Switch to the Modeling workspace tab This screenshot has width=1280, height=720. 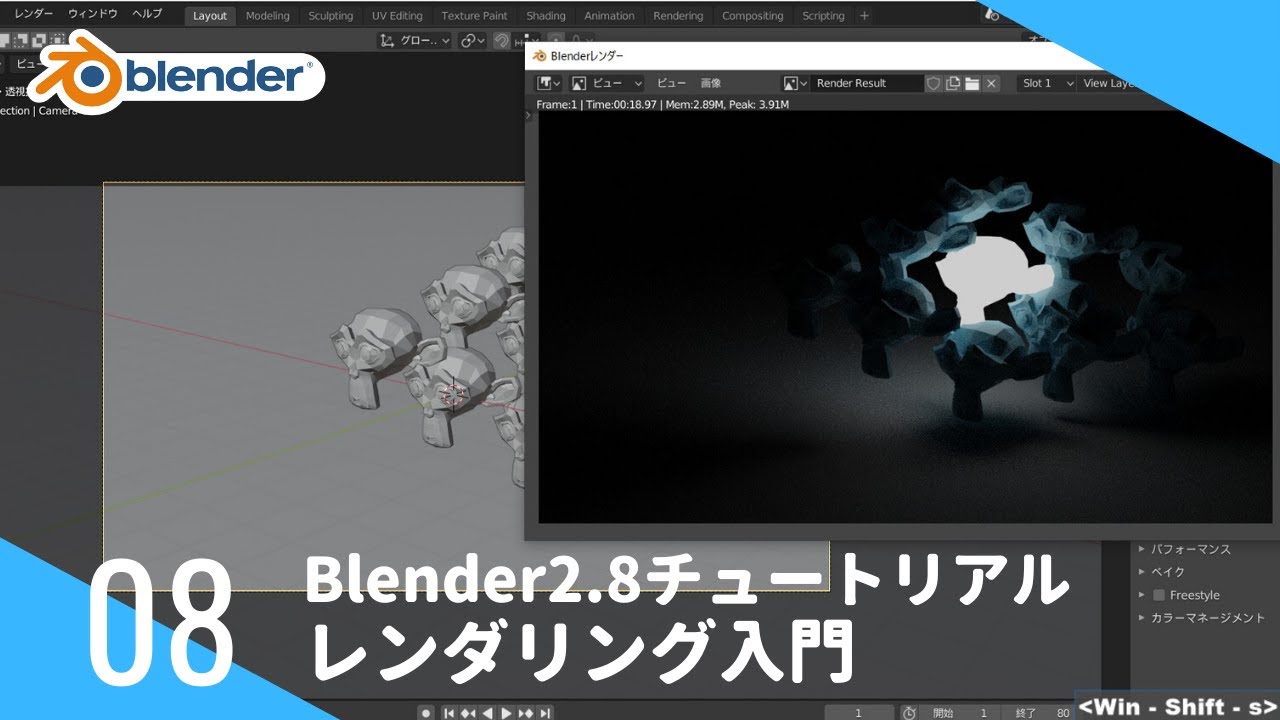(267, 16)
